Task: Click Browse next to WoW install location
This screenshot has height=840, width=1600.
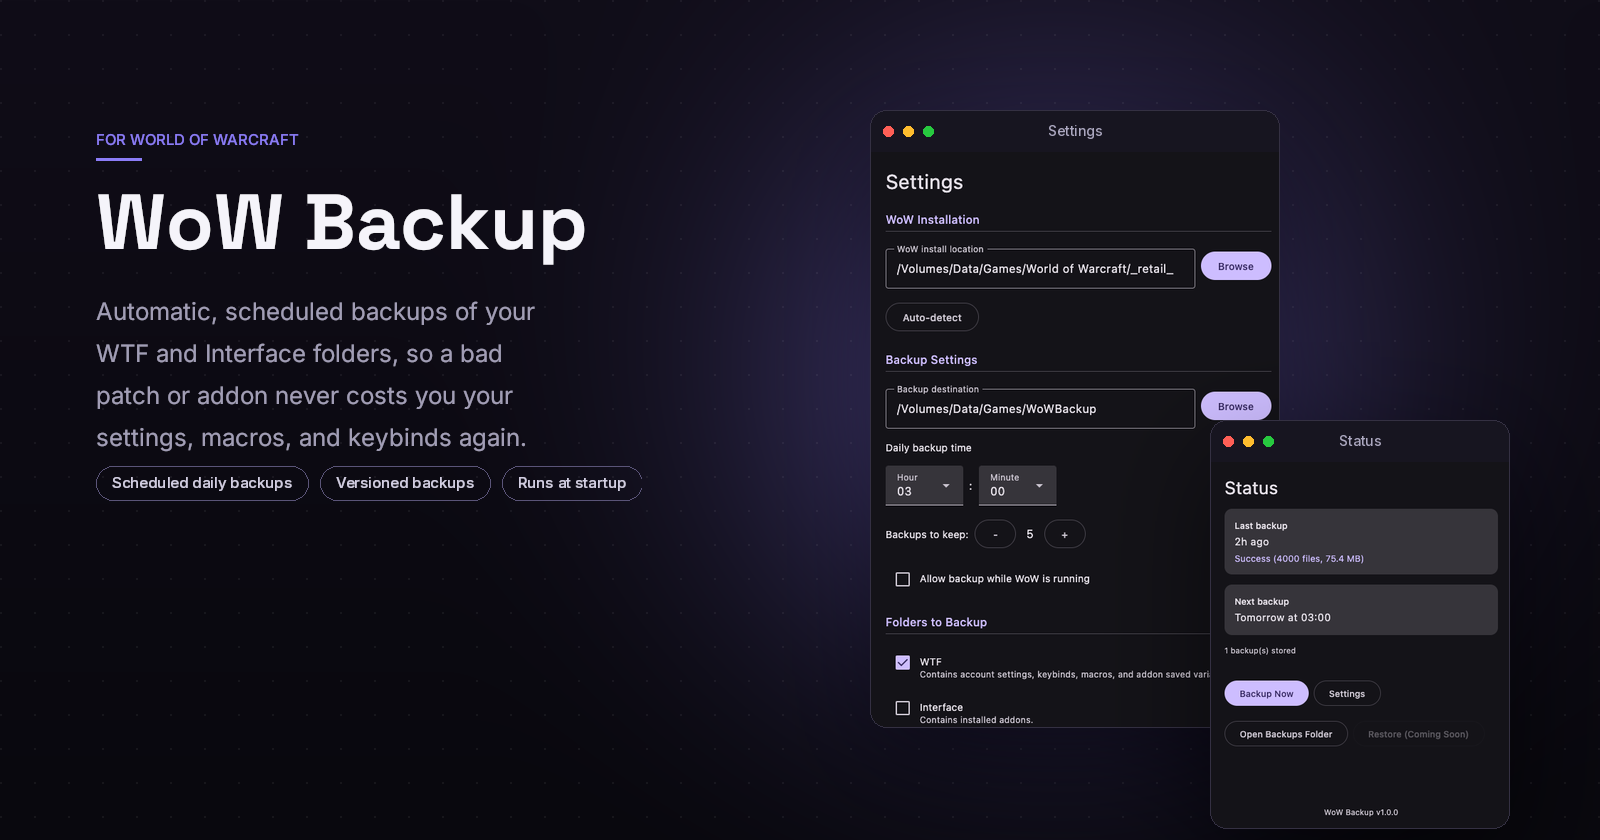Action: 1235,266
